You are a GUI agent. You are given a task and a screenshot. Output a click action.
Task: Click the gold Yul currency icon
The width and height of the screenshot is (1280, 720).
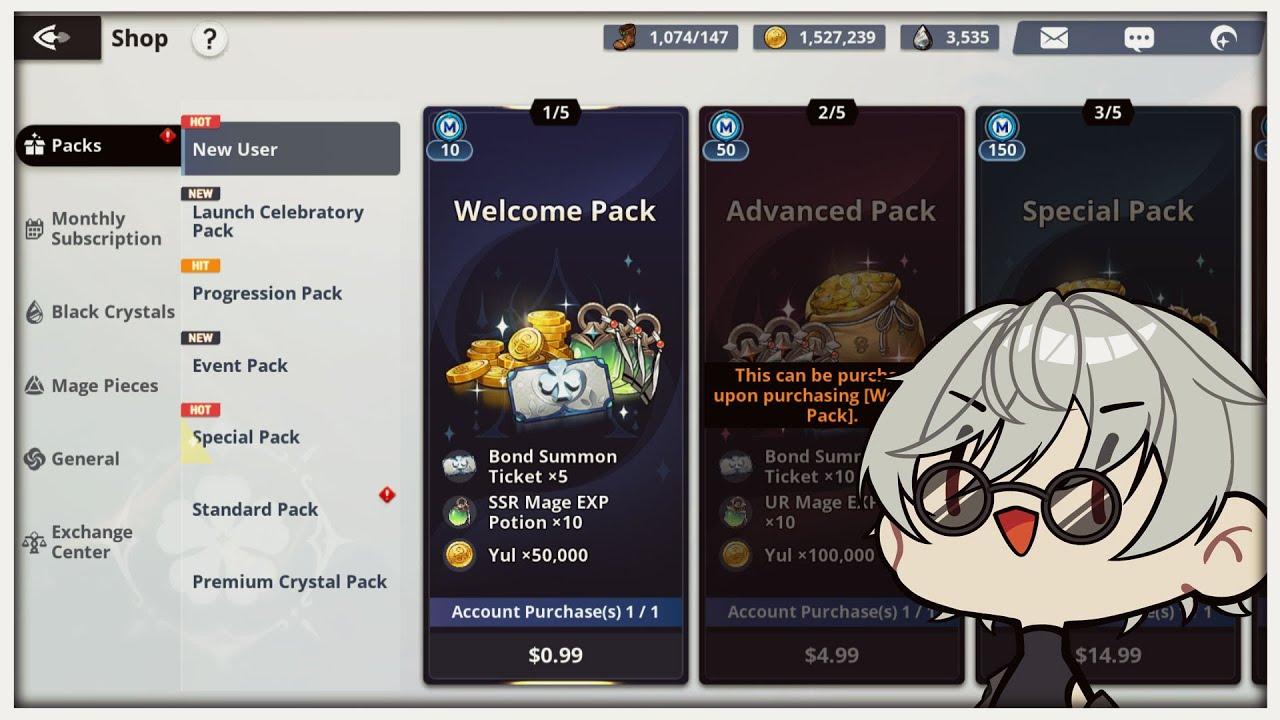775,38
